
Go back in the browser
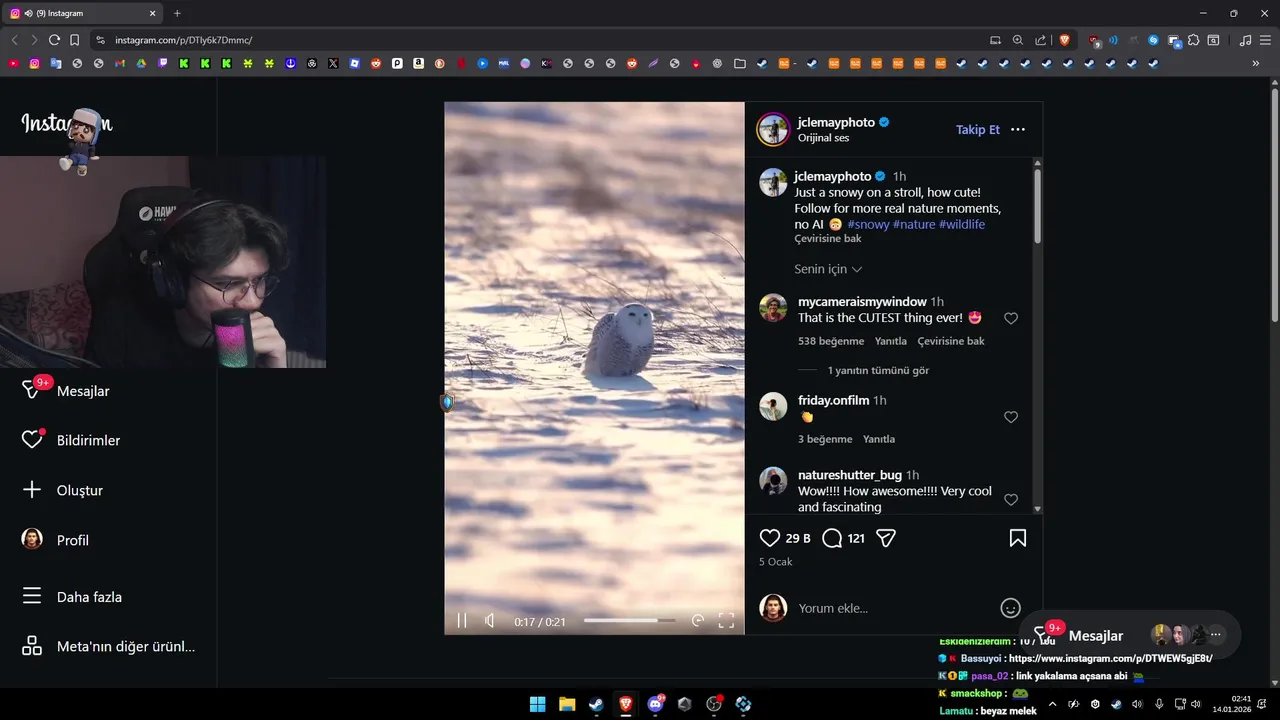click(x=14, y=40)
